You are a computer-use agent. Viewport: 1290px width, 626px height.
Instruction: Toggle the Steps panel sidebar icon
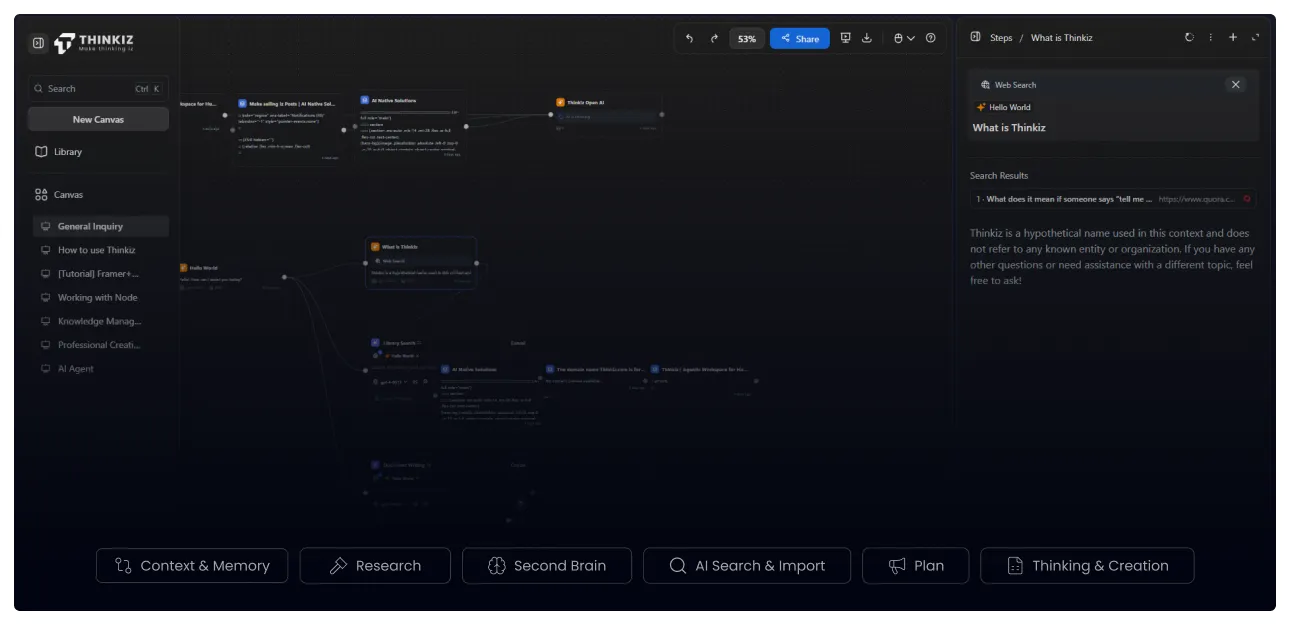click(x=975, y=37)
